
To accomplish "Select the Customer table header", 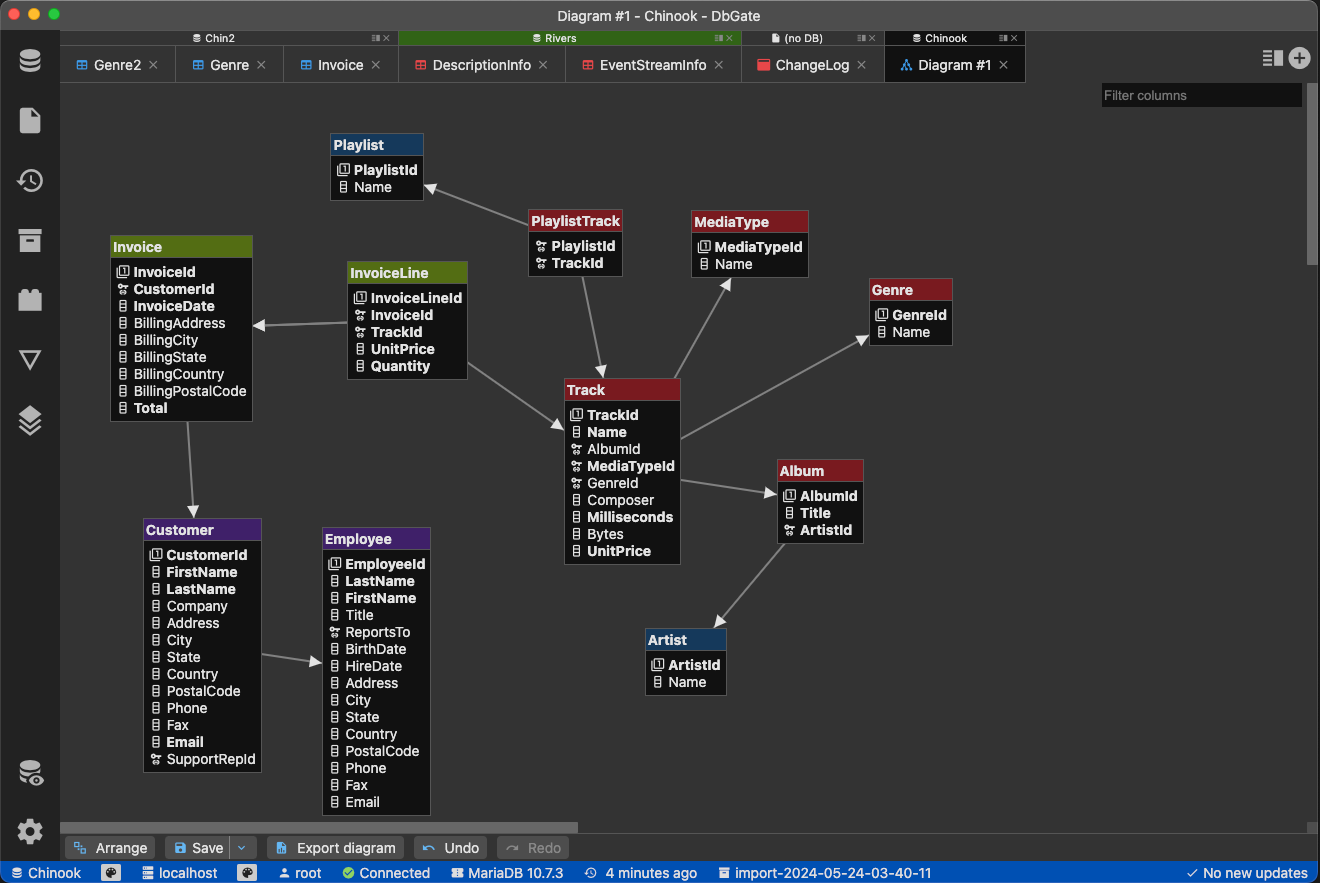I will click(x=202, y=530).
